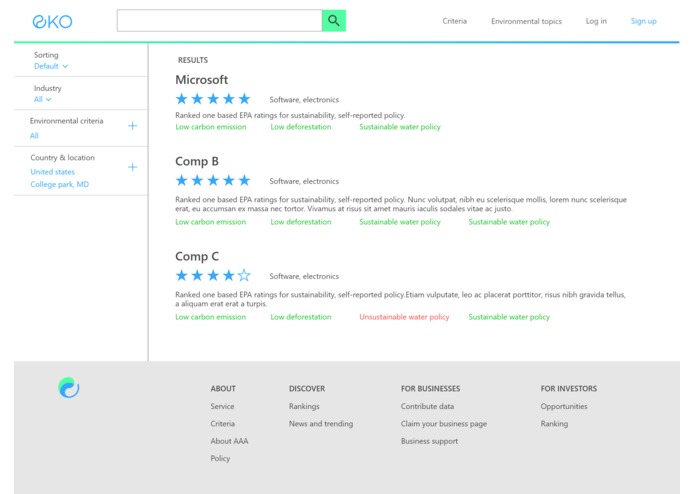695x494 pixels.
Task: Open Contribute data footer link
Action: (x=427, y=406)
